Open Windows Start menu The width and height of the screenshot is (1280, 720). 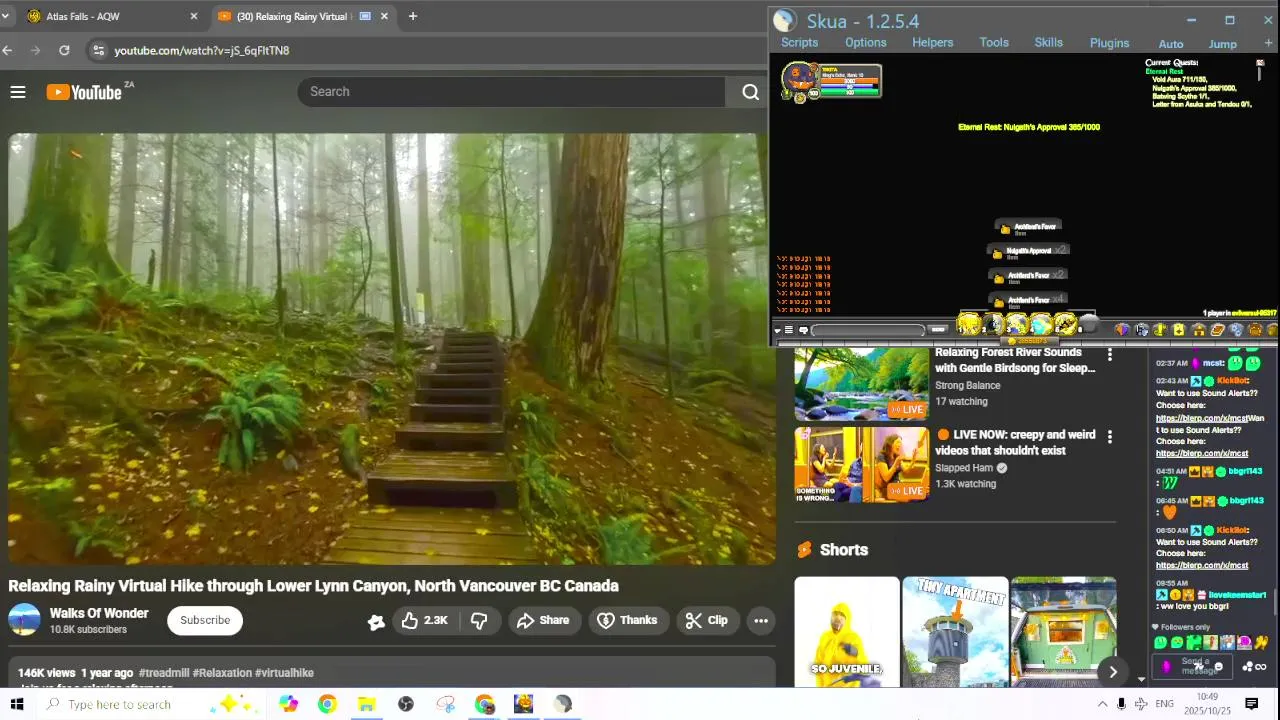coord(17,704)
